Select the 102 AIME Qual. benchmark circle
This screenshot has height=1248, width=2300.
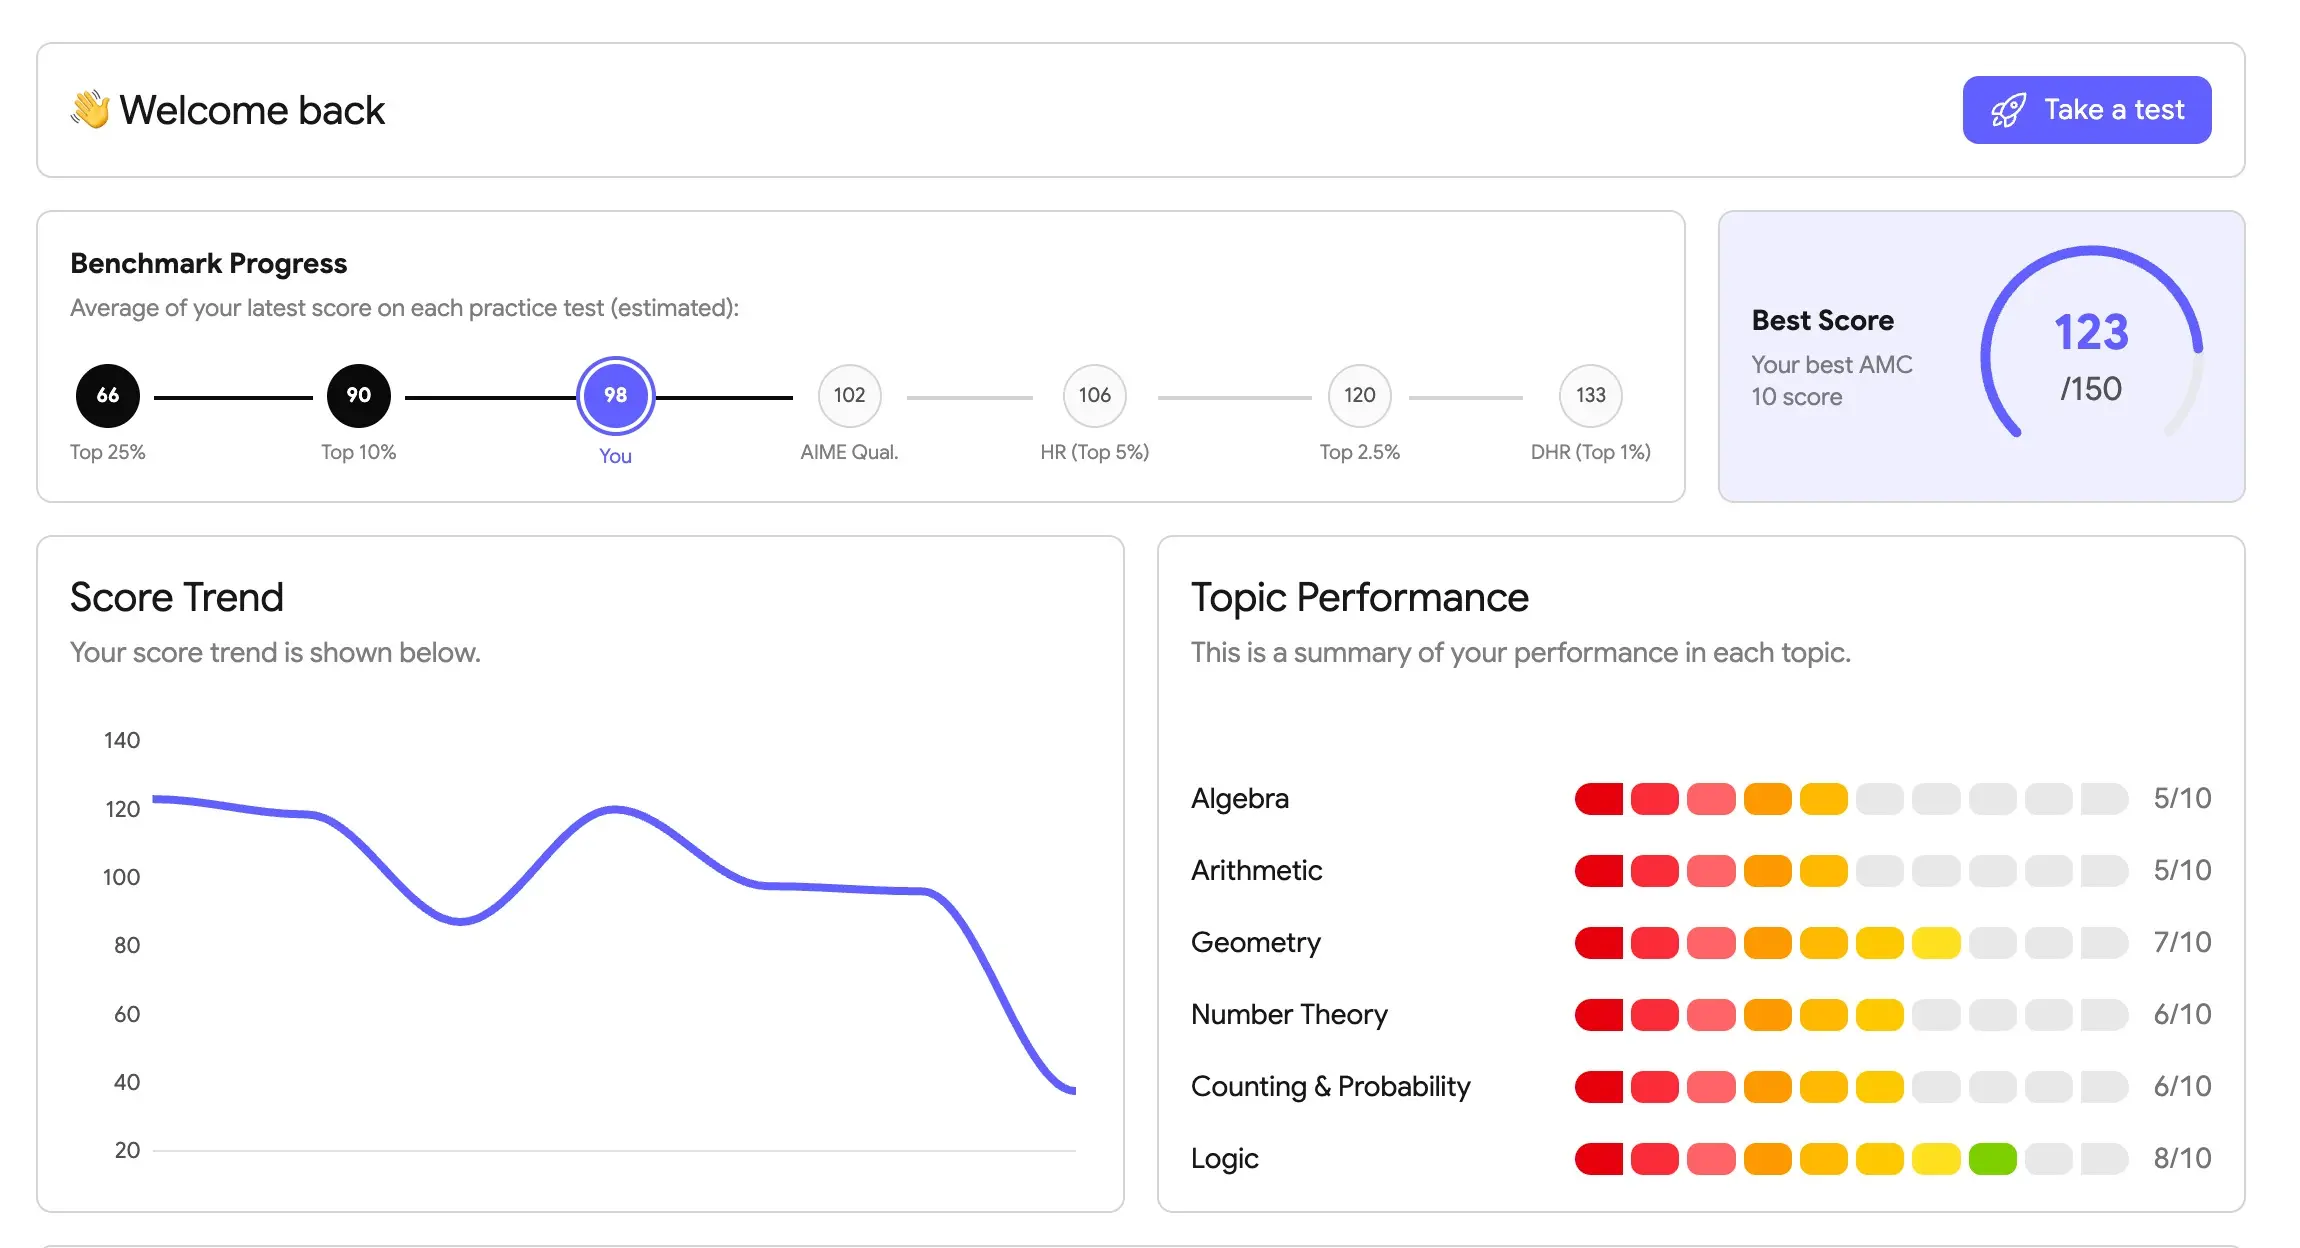point(849,395)
